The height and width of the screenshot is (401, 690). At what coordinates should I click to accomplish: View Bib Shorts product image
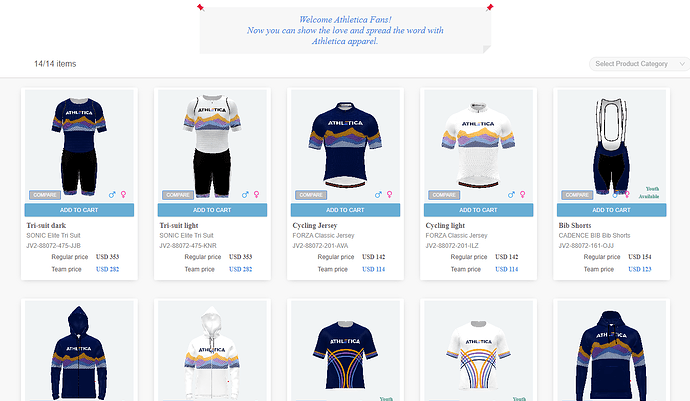point(611,145)
